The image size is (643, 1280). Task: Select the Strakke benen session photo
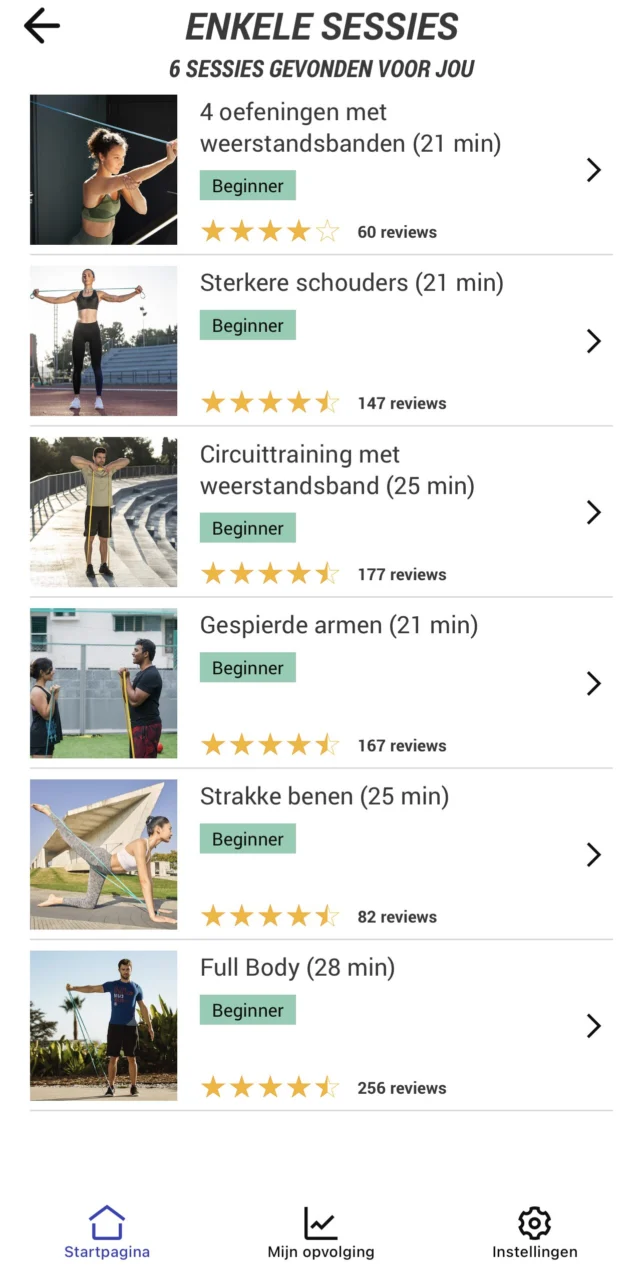(x=103, y=854)
